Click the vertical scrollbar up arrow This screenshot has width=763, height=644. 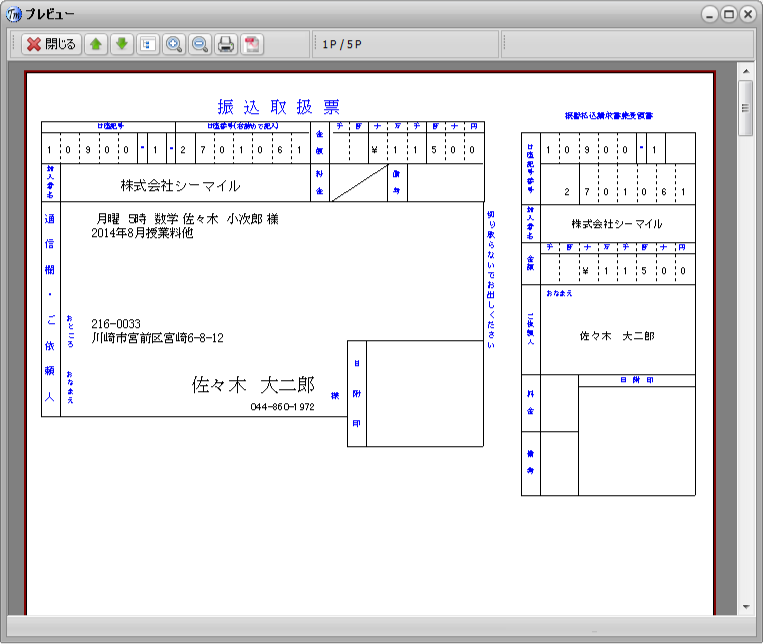pyautogui.click(x=745, y=71)
